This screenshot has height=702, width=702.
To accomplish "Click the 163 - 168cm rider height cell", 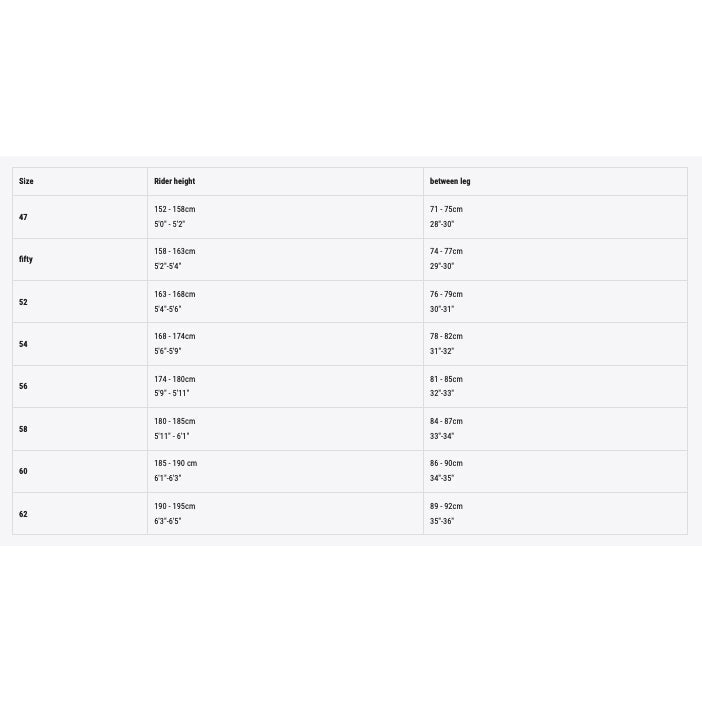I will (174, 295).
